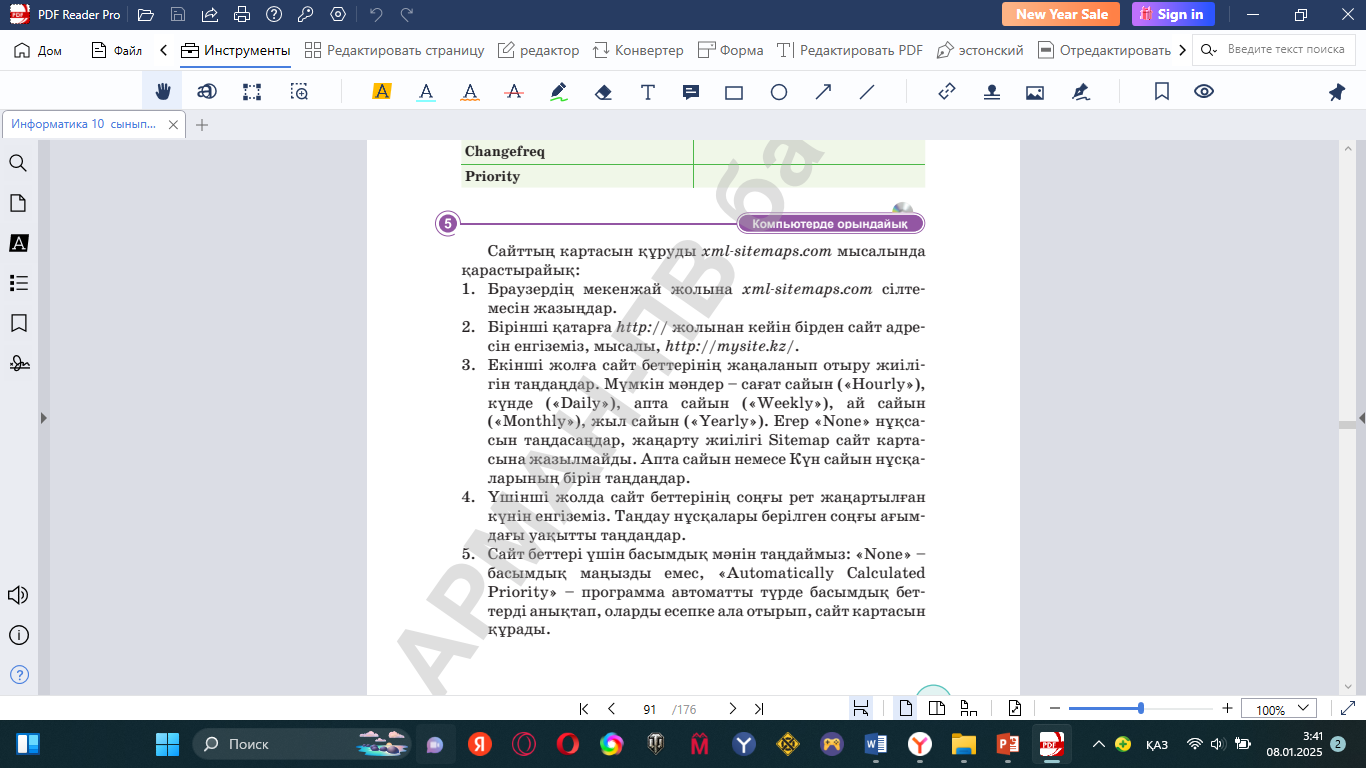Click the Sign in button

tap(1173, 14)
